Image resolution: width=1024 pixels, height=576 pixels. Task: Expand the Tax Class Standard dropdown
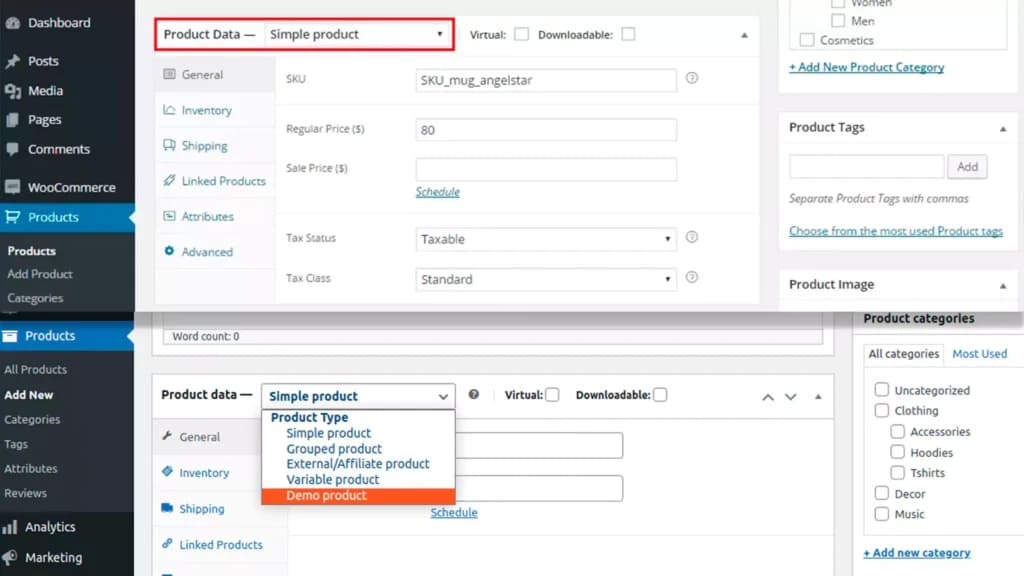tap(546, 280)
